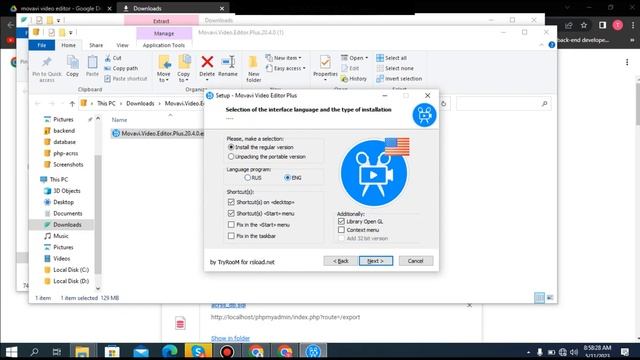Viewport: 640px width, 360px height.
Task: Open File Explorer from taskbar
Action: 82,351
